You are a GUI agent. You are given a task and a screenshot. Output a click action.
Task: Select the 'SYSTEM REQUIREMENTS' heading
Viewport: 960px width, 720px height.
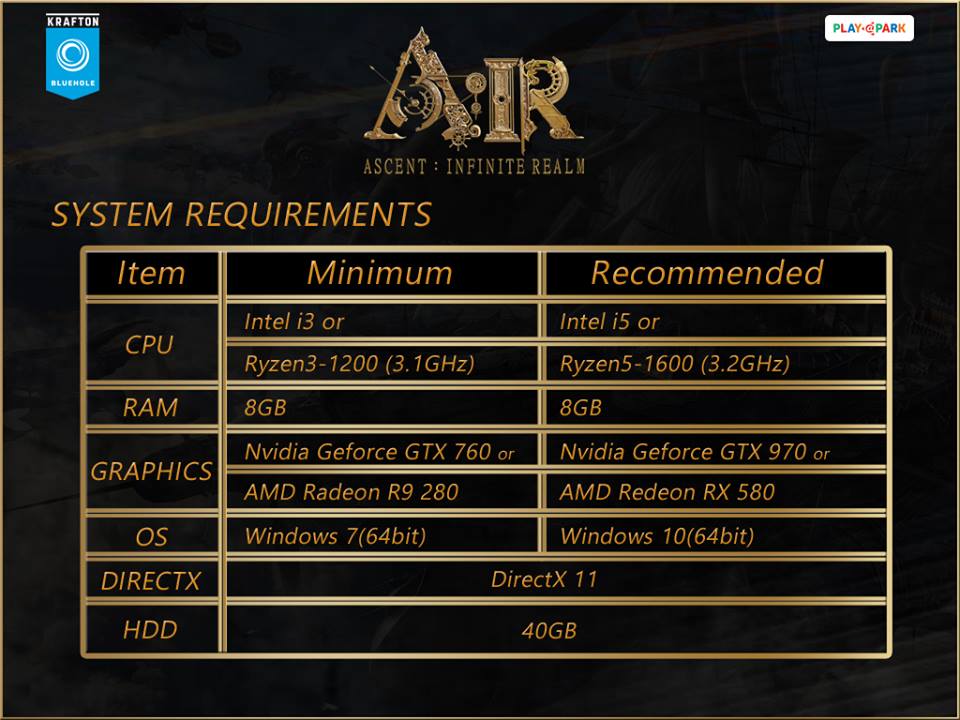(242, 215)
